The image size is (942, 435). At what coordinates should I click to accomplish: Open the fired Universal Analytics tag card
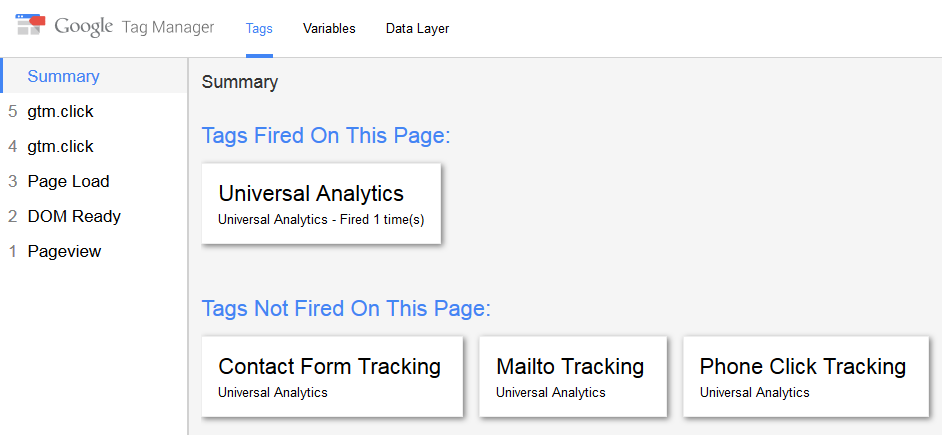(321, 204)
